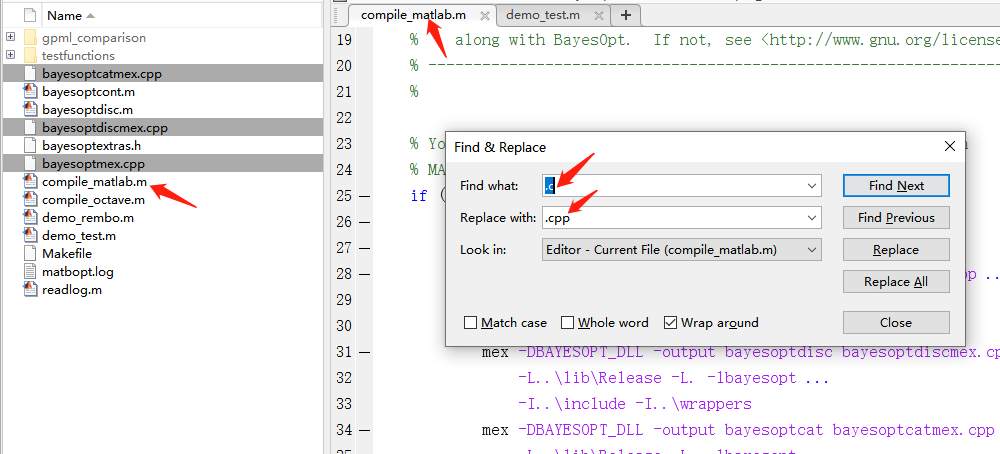The image size is (1000, 454).
Task: Enable the Whole word checkbox
Action: [568, 323]
